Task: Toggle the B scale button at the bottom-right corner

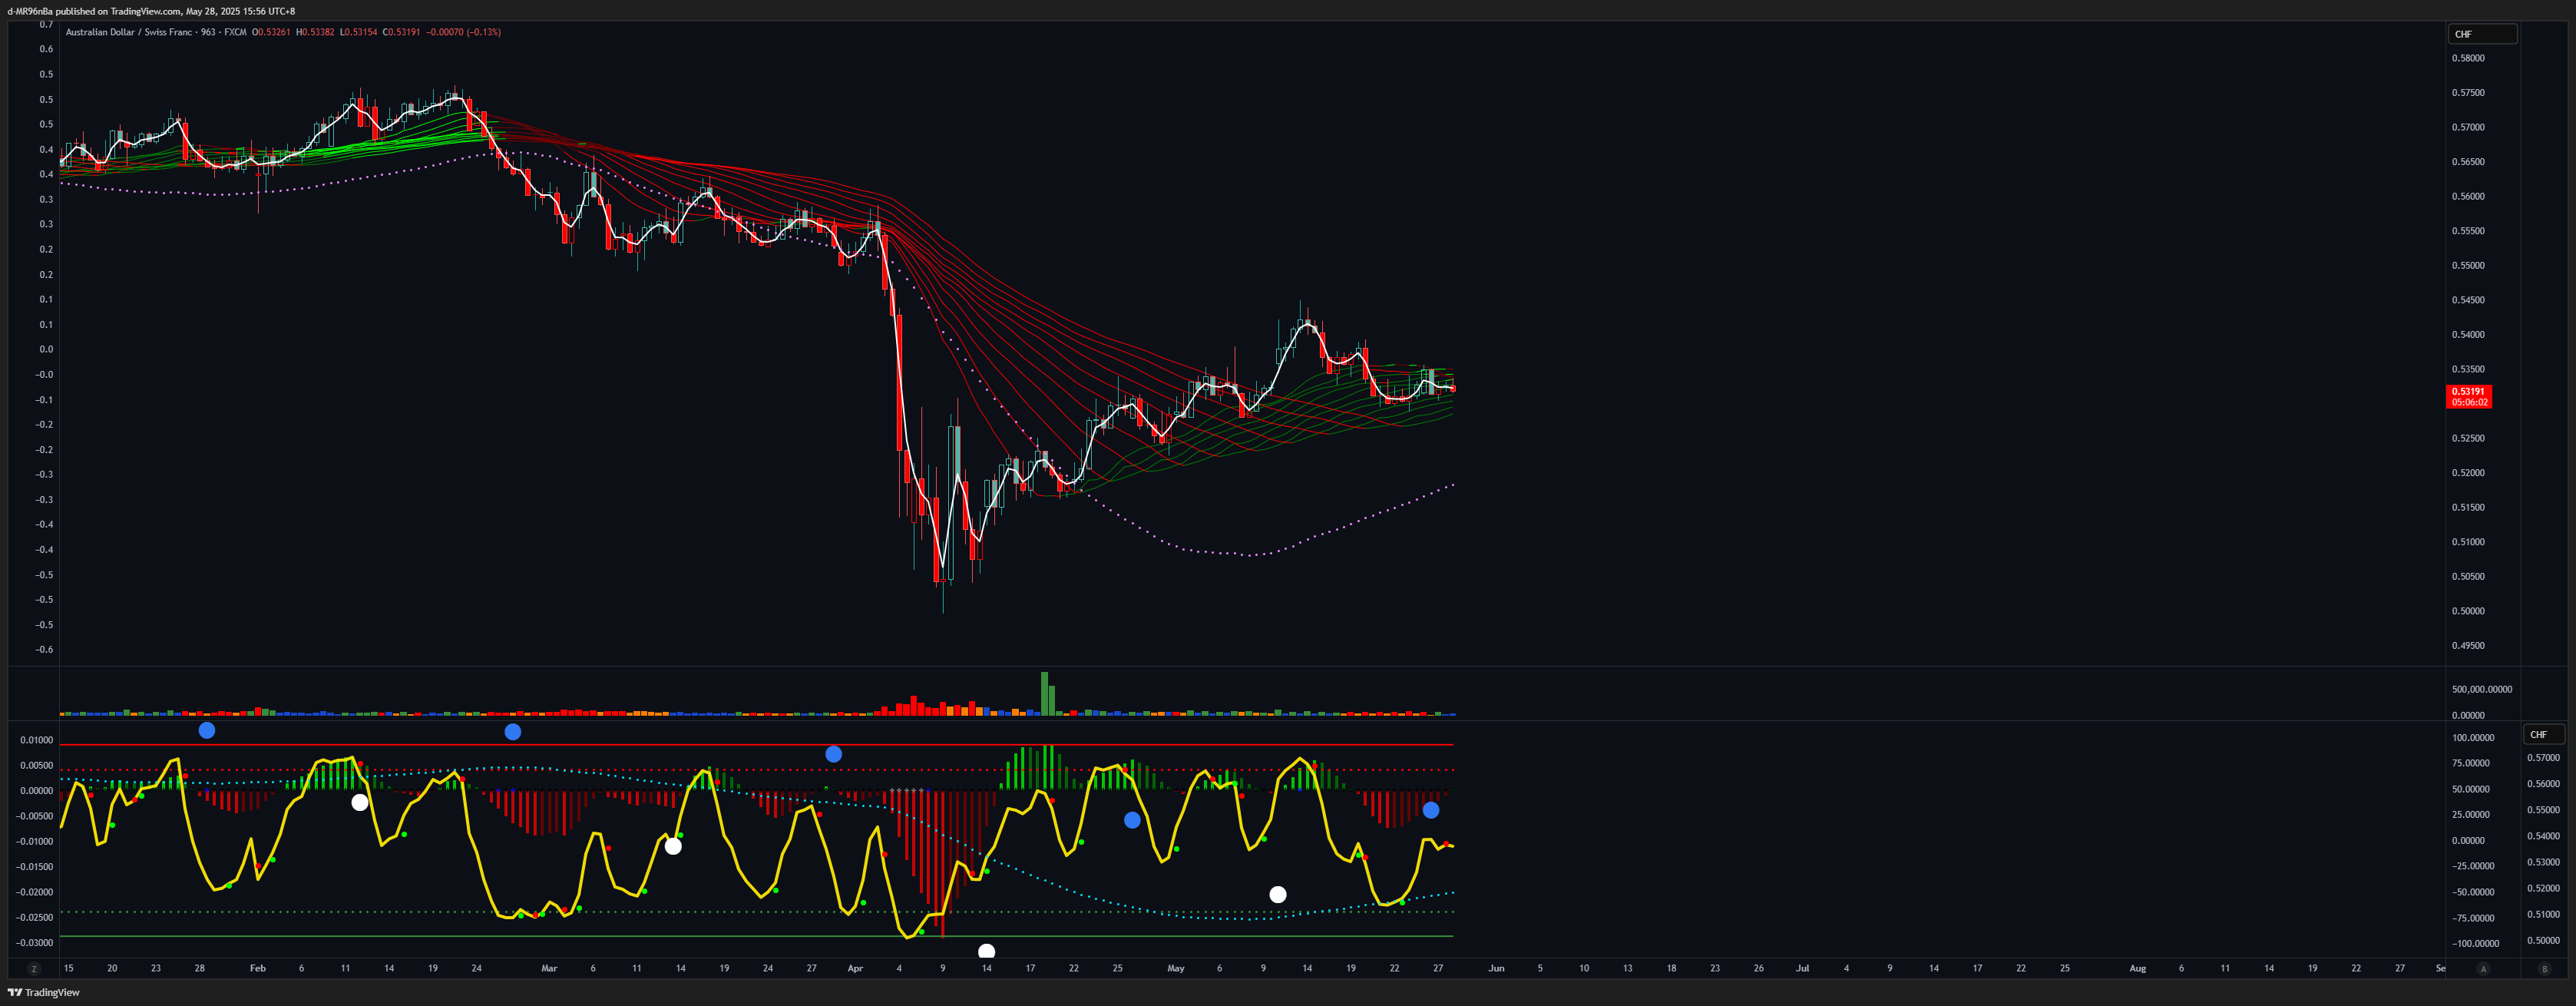Action: 2545,969
